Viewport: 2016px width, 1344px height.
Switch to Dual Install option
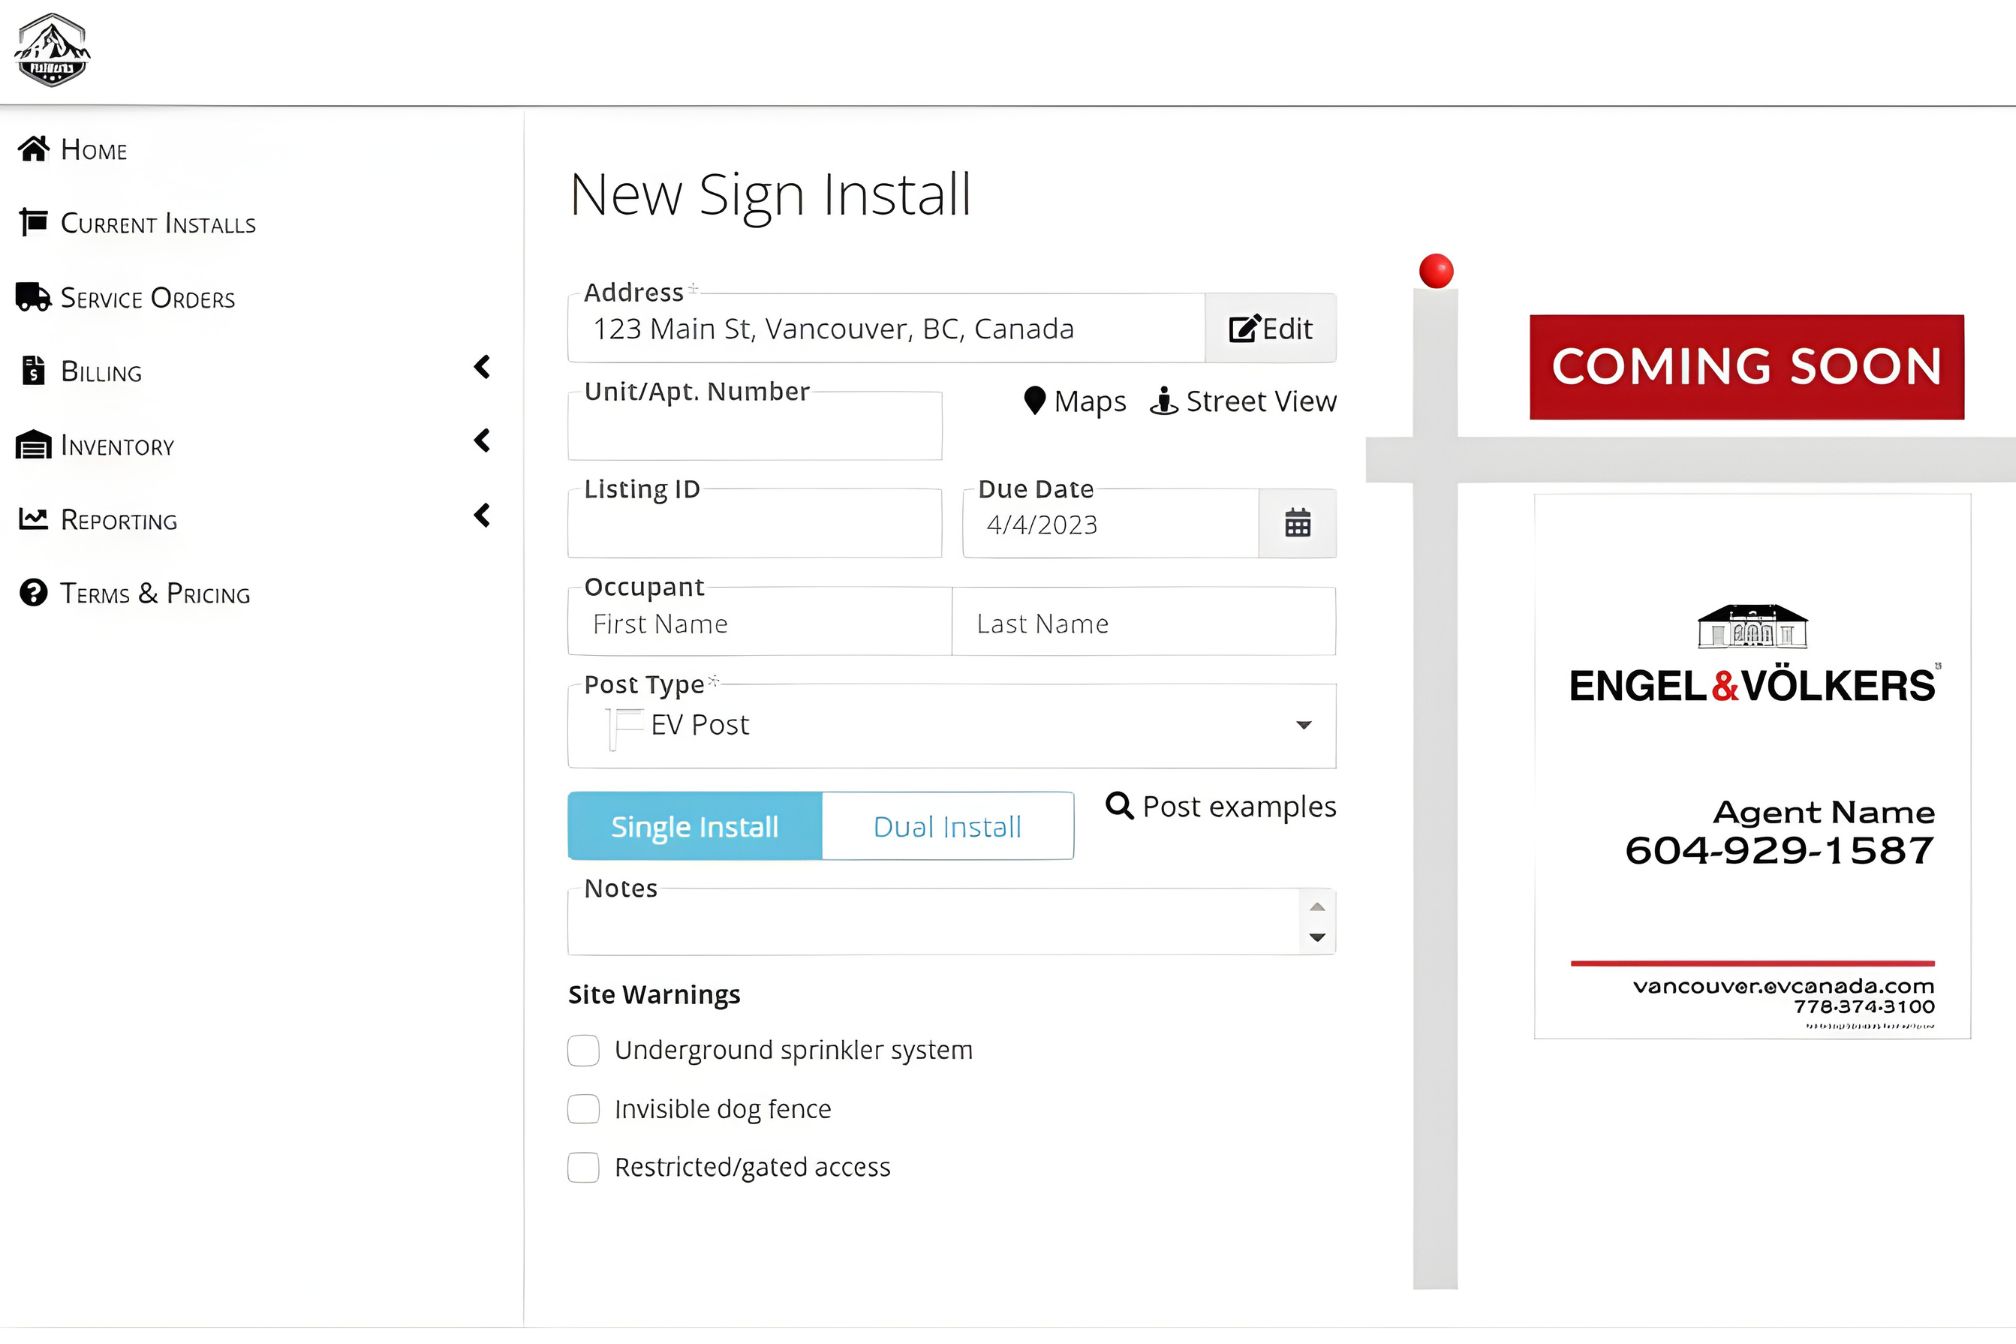947,827
